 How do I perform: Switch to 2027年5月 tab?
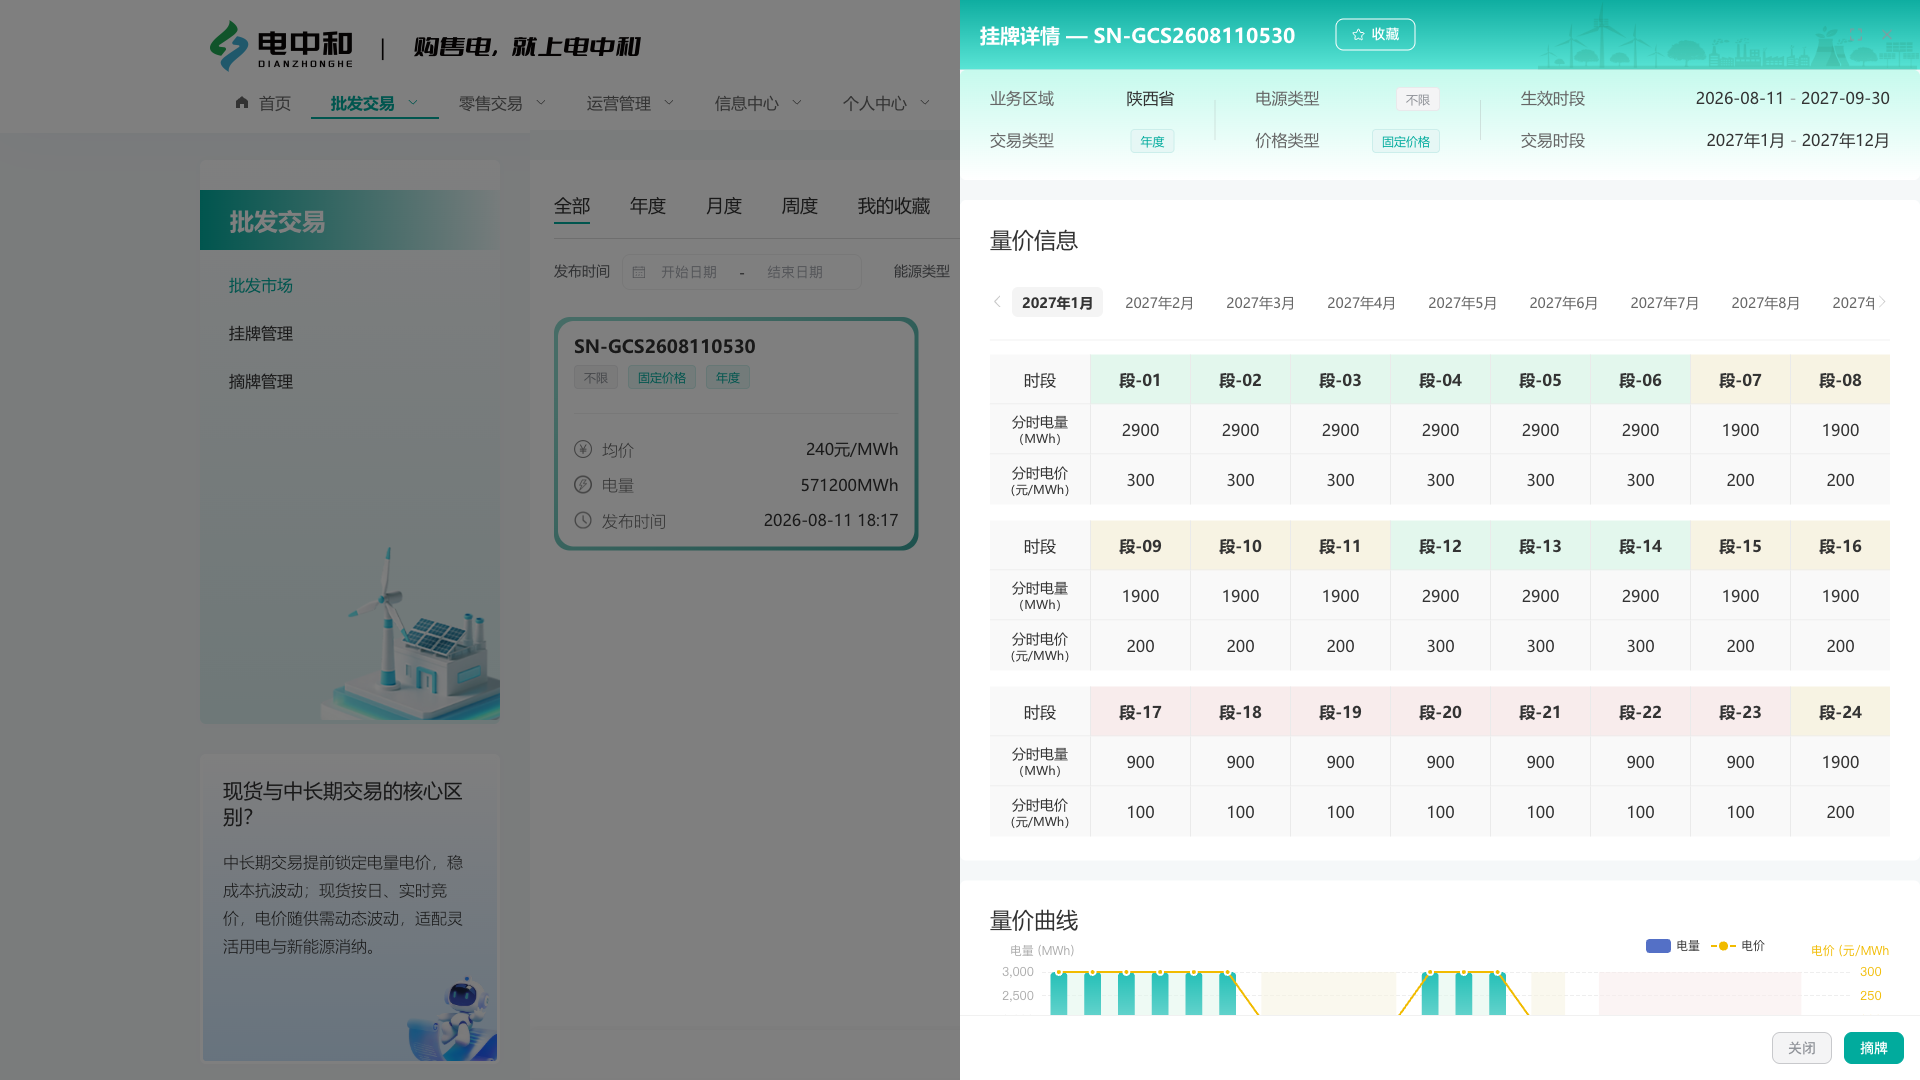[1462, 302]
